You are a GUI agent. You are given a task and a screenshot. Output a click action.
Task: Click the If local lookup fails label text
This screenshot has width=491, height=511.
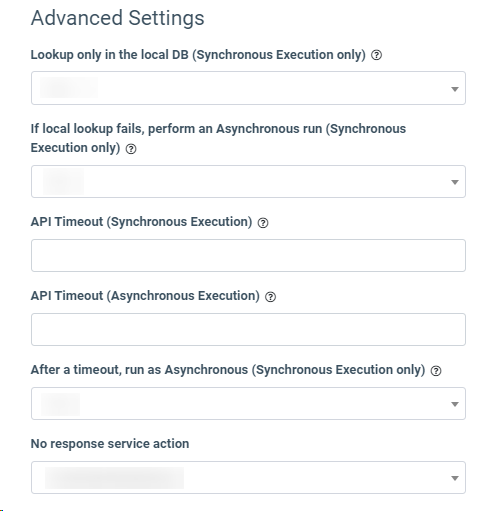coord(218,138)
